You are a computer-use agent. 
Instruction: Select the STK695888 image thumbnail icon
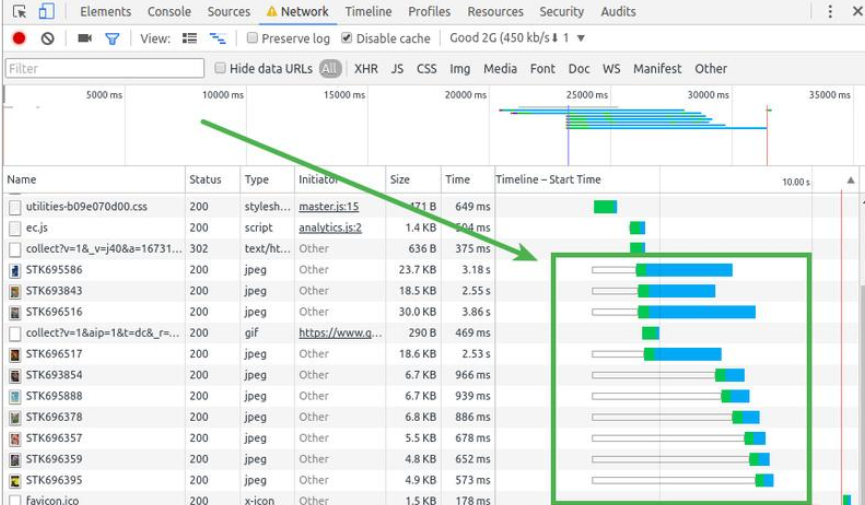[15, 396]
